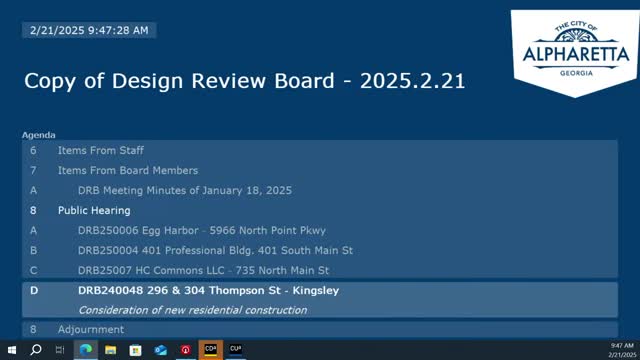
Task: Select agenda item 7 Items From Board Members
Action: [320, 170]
